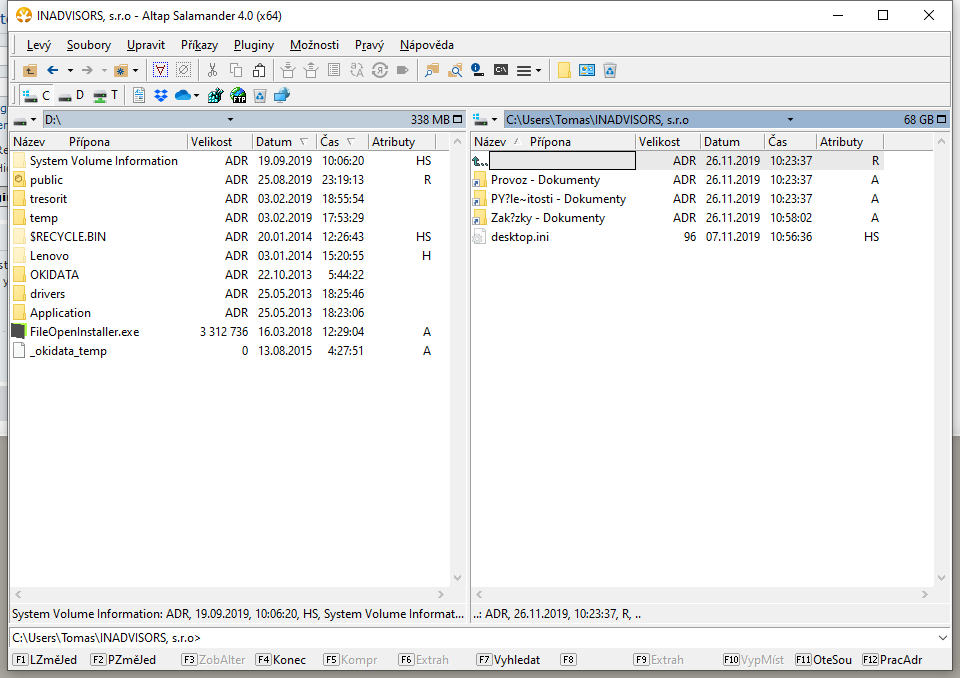Screen dimensions: 960x678
Task: Expand left panel D:\ path history dropdown
Action: tap(230, 119)
